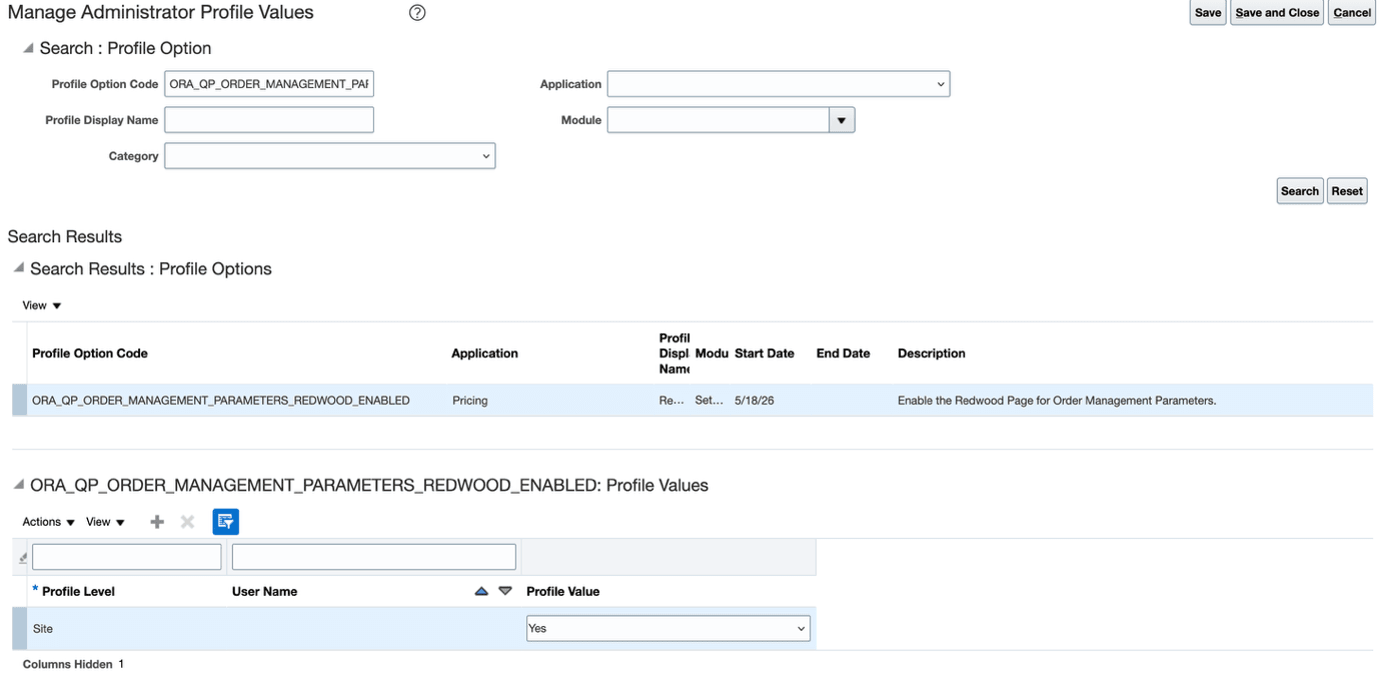Sort User Name column ascending

click(x=481, y=591)
